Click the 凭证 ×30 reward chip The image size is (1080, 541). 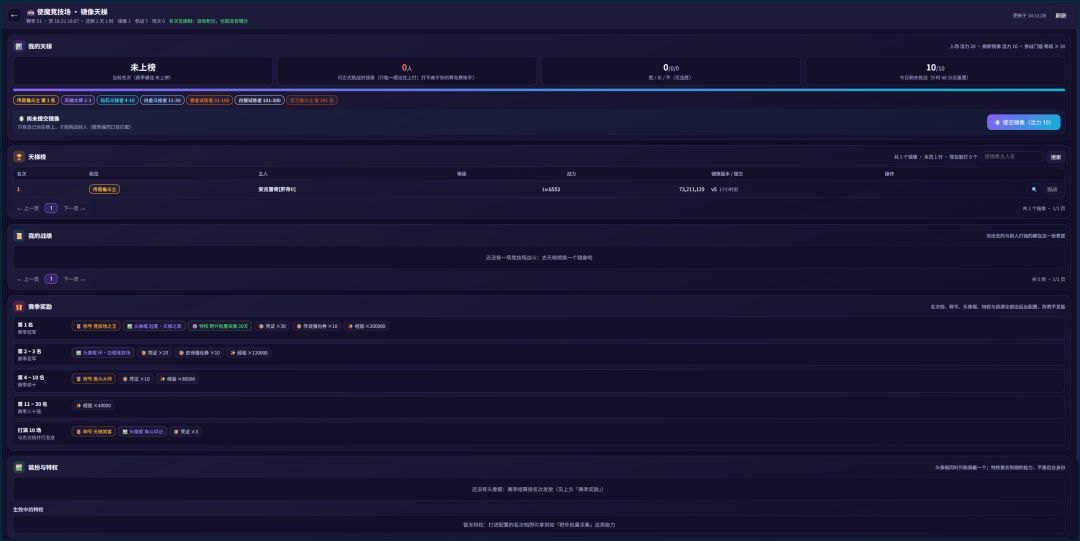(272, 326)
